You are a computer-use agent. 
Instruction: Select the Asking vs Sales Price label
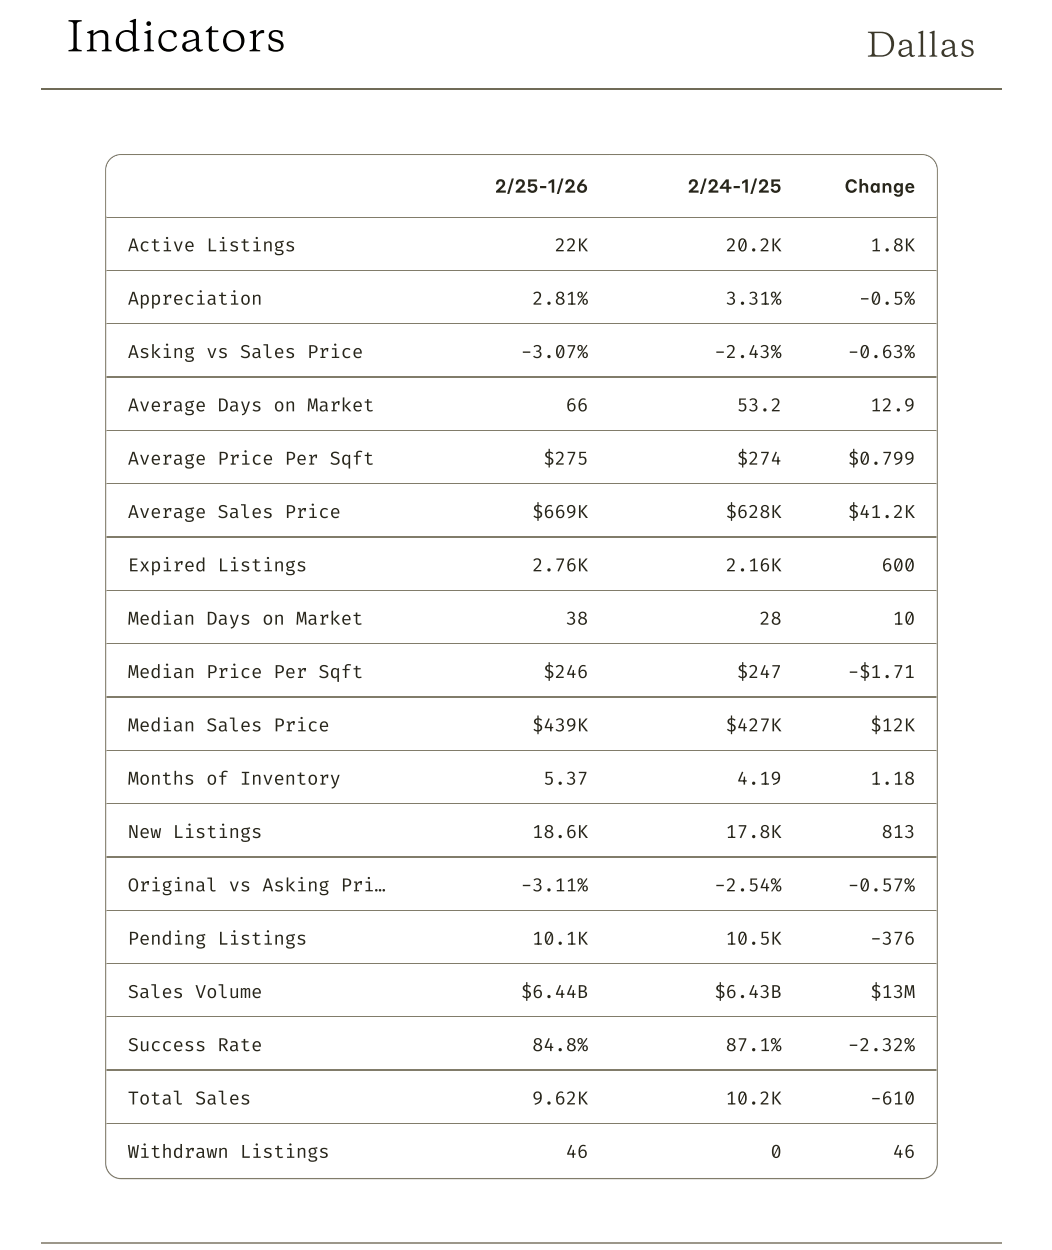point(245,352)
